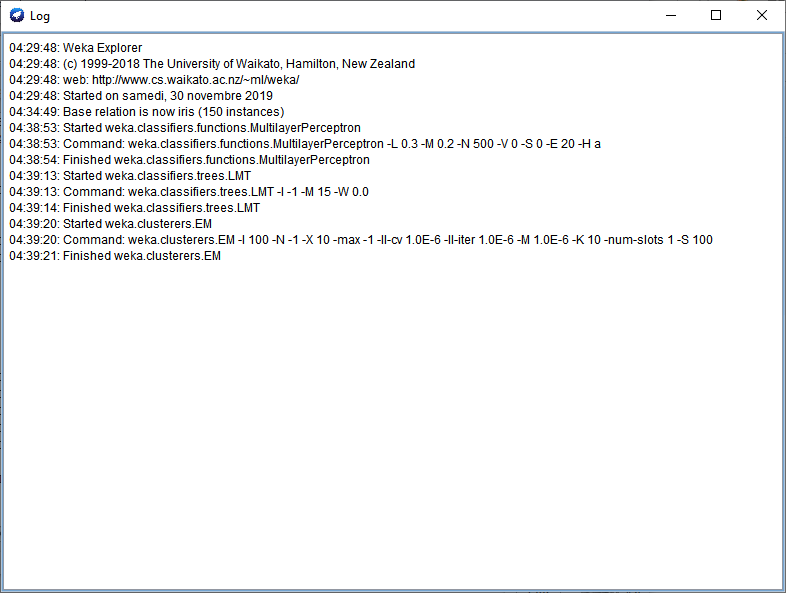Click the 'Log' window title text
This screenshot has height=593, width=786.
(40, 16)
